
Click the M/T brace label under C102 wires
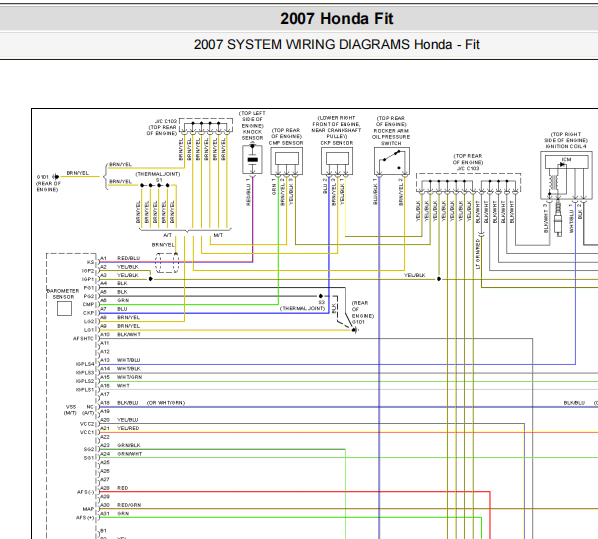click(218, 235)
